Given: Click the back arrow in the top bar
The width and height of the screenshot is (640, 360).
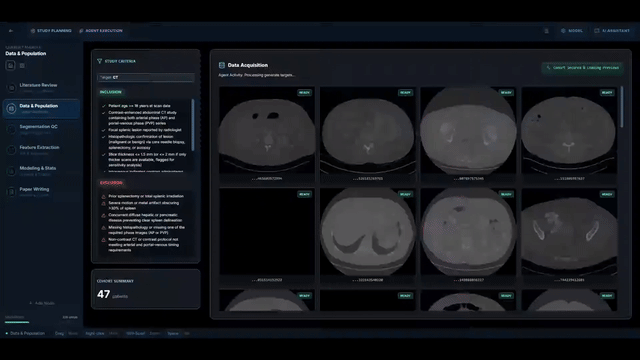Looking at the screenshot, I should [x=11, y=31].
